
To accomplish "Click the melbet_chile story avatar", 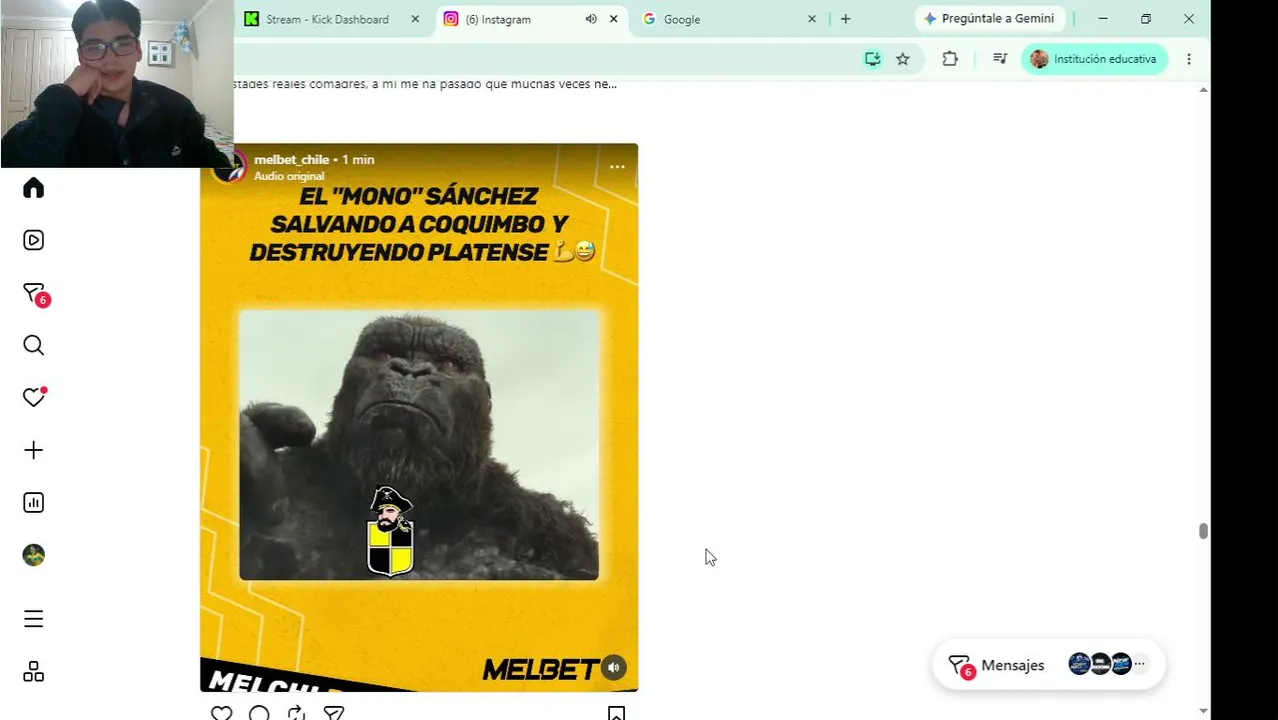I will (x=231, y=167).
